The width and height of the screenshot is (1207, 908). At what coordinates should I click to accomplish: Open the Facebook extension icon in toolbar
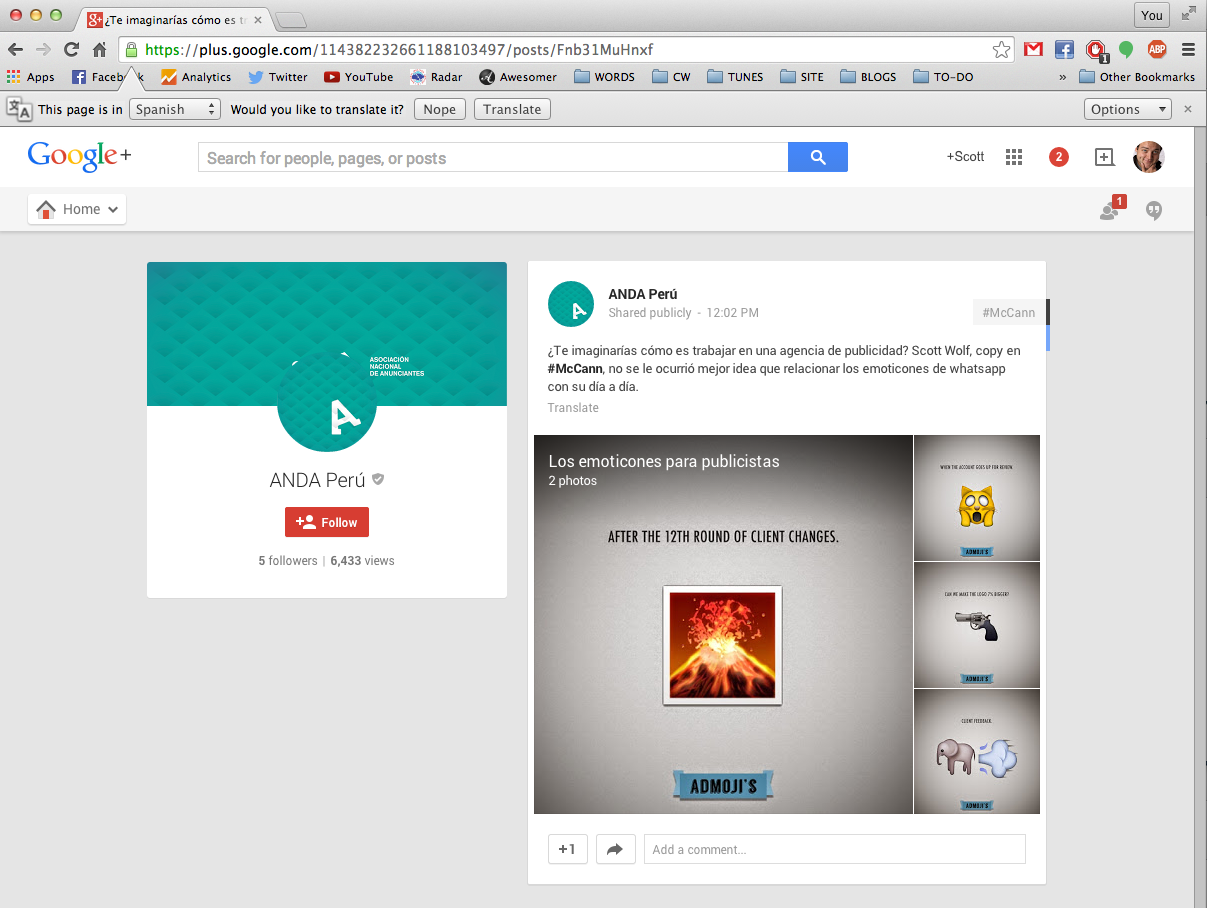[x=1064, y=49]
